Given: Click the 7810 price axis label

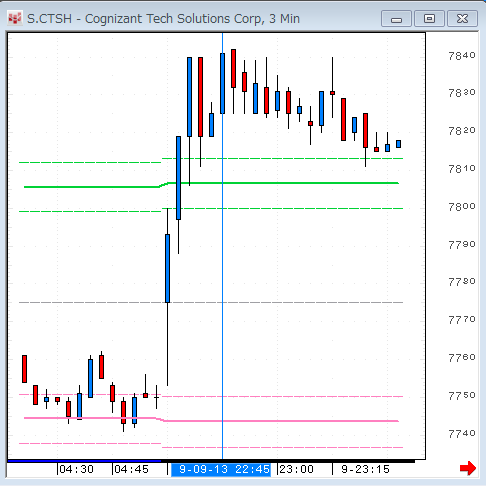Looking at the screenshot, I should point(462,169).
